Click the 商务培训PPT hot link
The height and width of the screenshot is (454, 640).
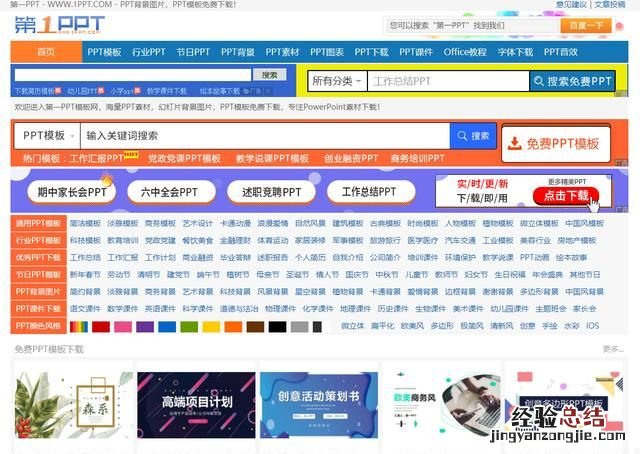[418, 158]
